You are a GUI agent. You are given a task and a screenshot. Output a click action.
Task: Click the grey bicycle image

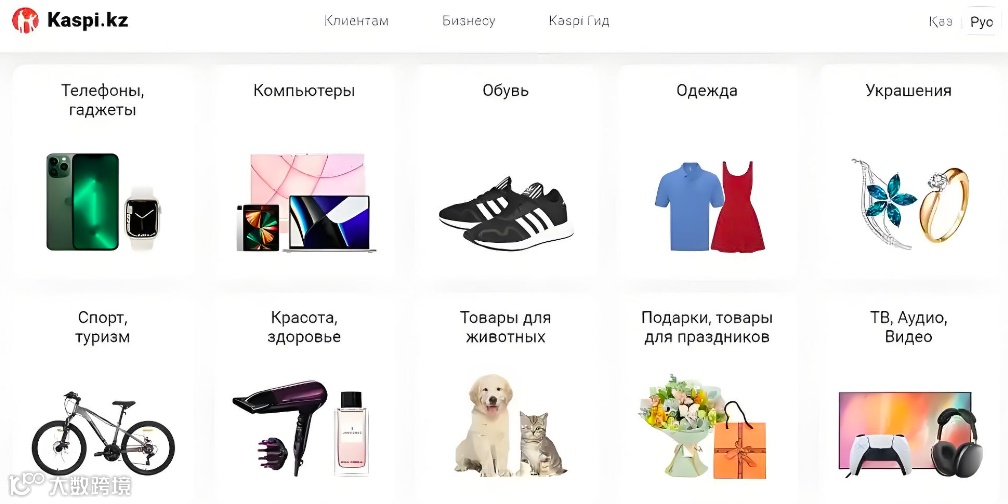point(103,433)
